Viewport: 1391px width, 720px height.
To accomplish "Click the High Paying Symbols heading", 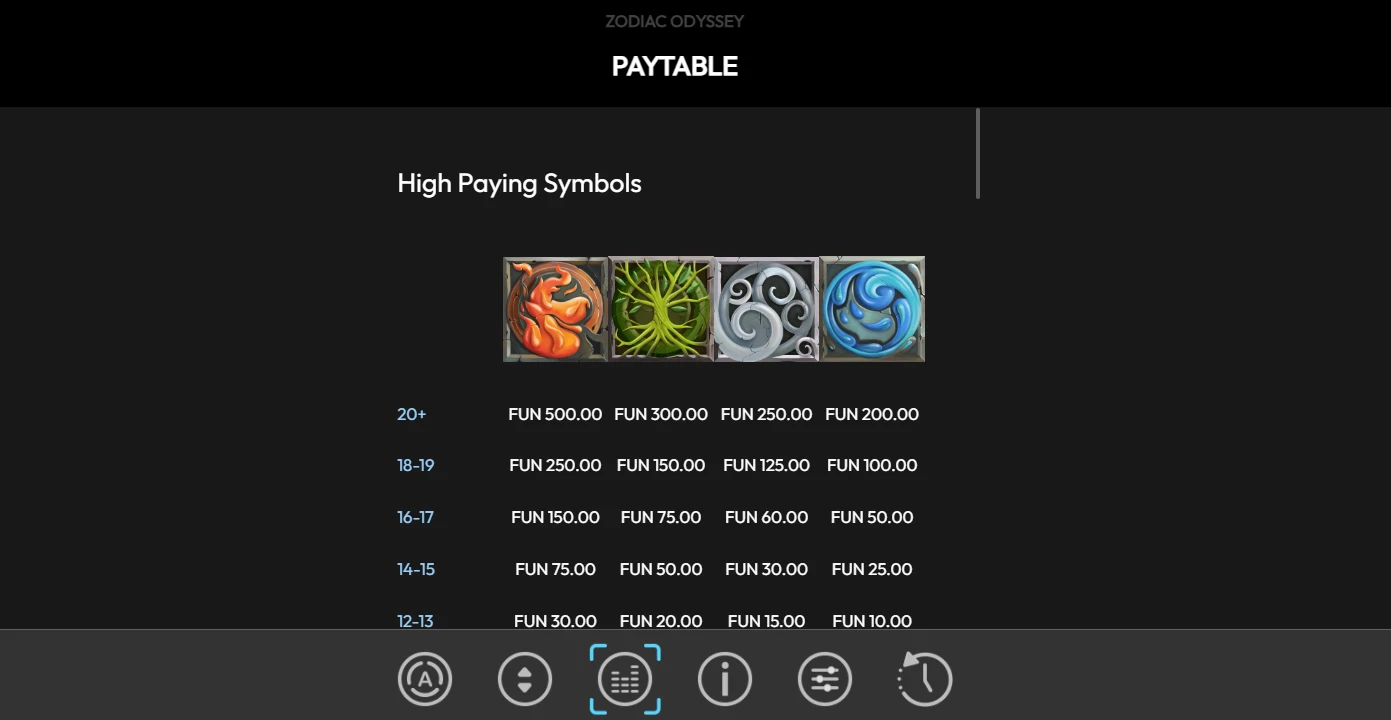I will [519, 183].
